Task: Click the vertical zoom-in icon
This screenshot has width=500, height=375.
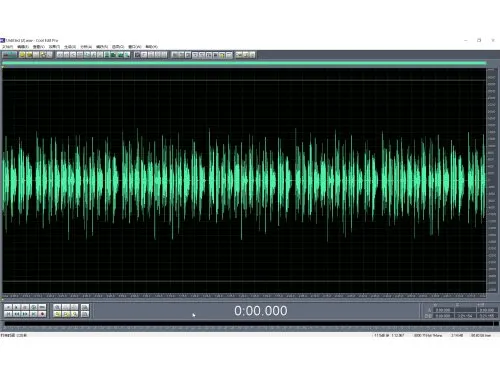Action: (85, 307)
